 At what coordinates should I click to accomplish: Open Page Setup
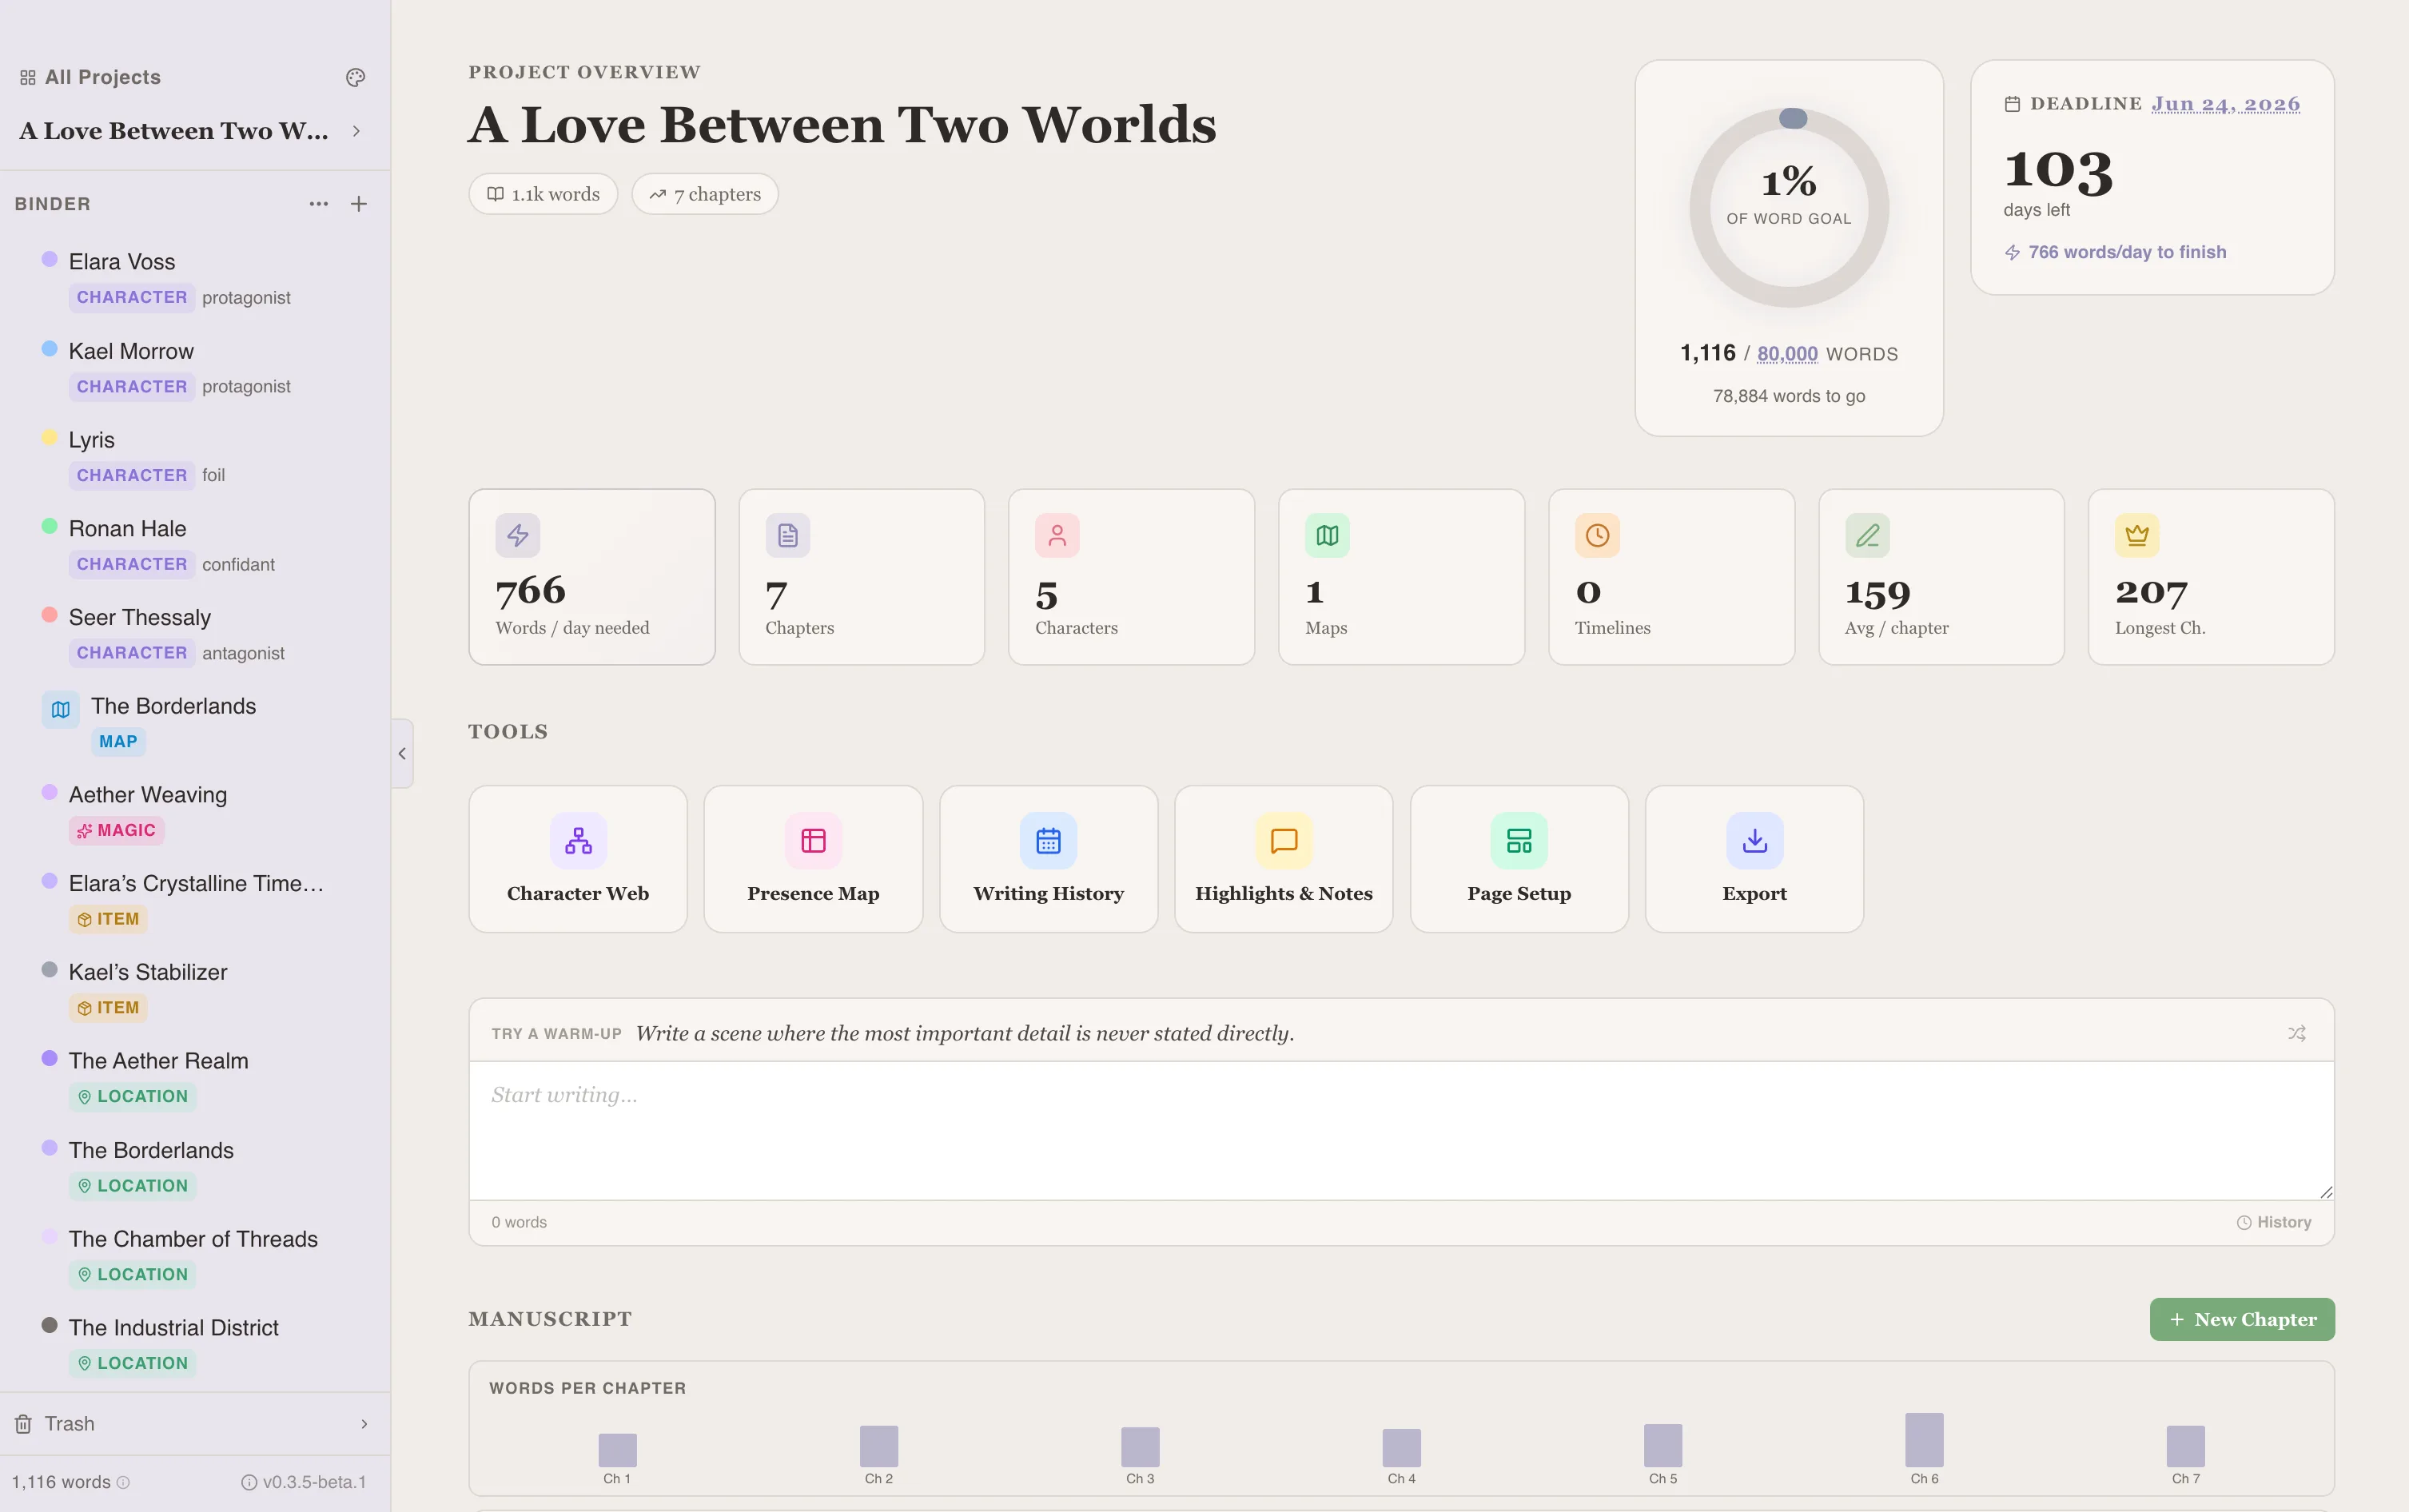(1517, 858)
